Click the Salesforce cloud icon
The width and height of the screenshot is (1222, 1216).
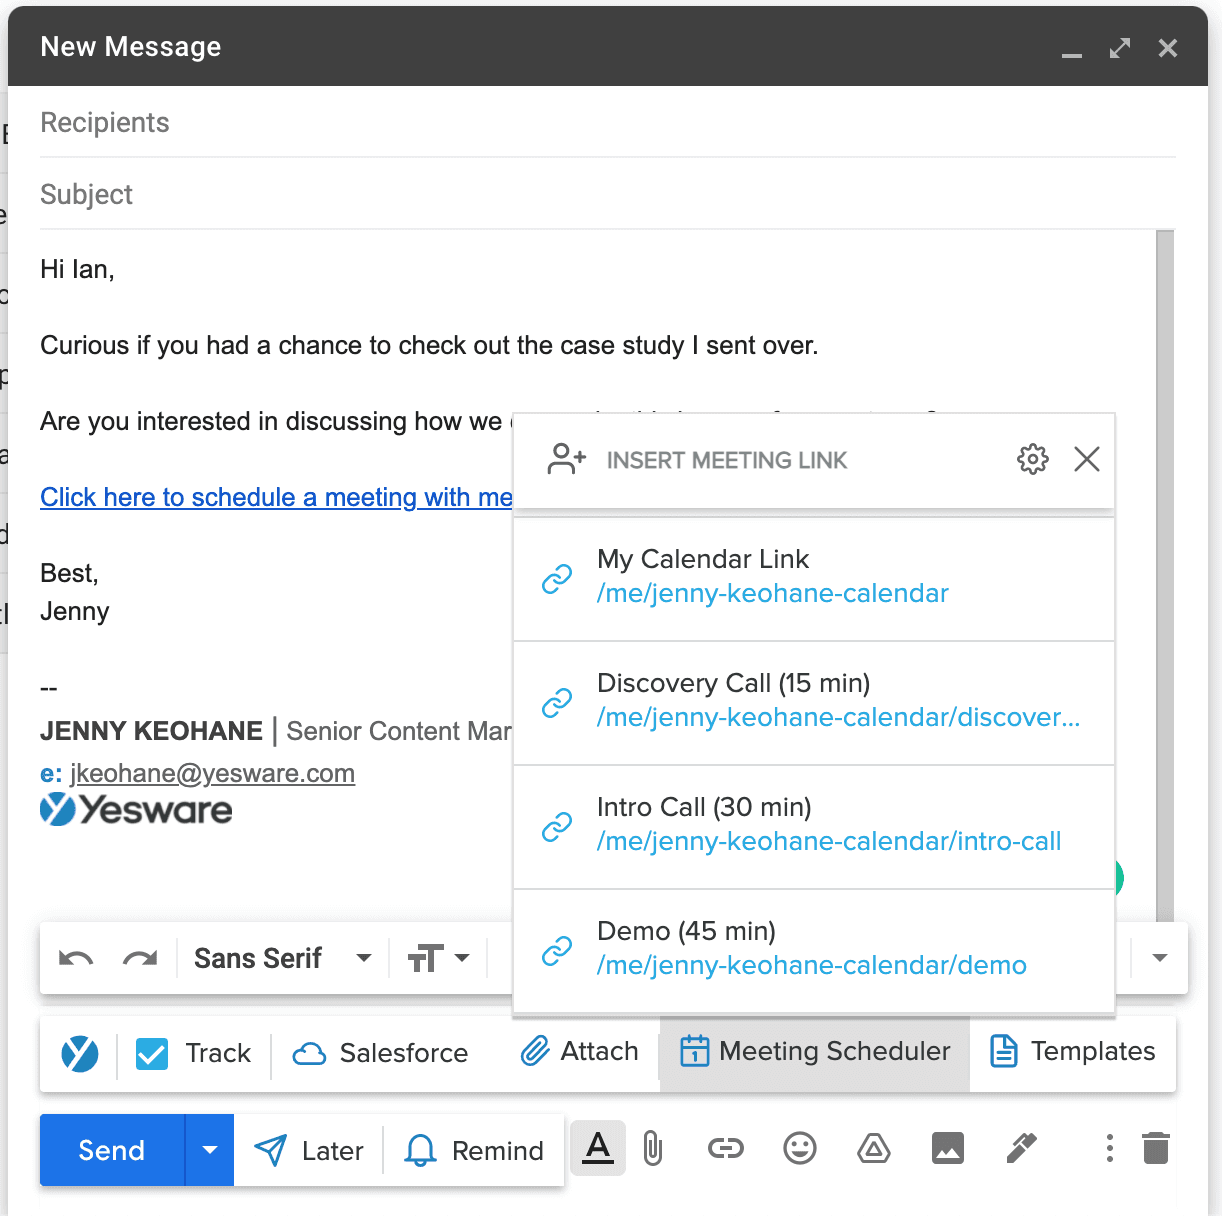coord(310,1053)
